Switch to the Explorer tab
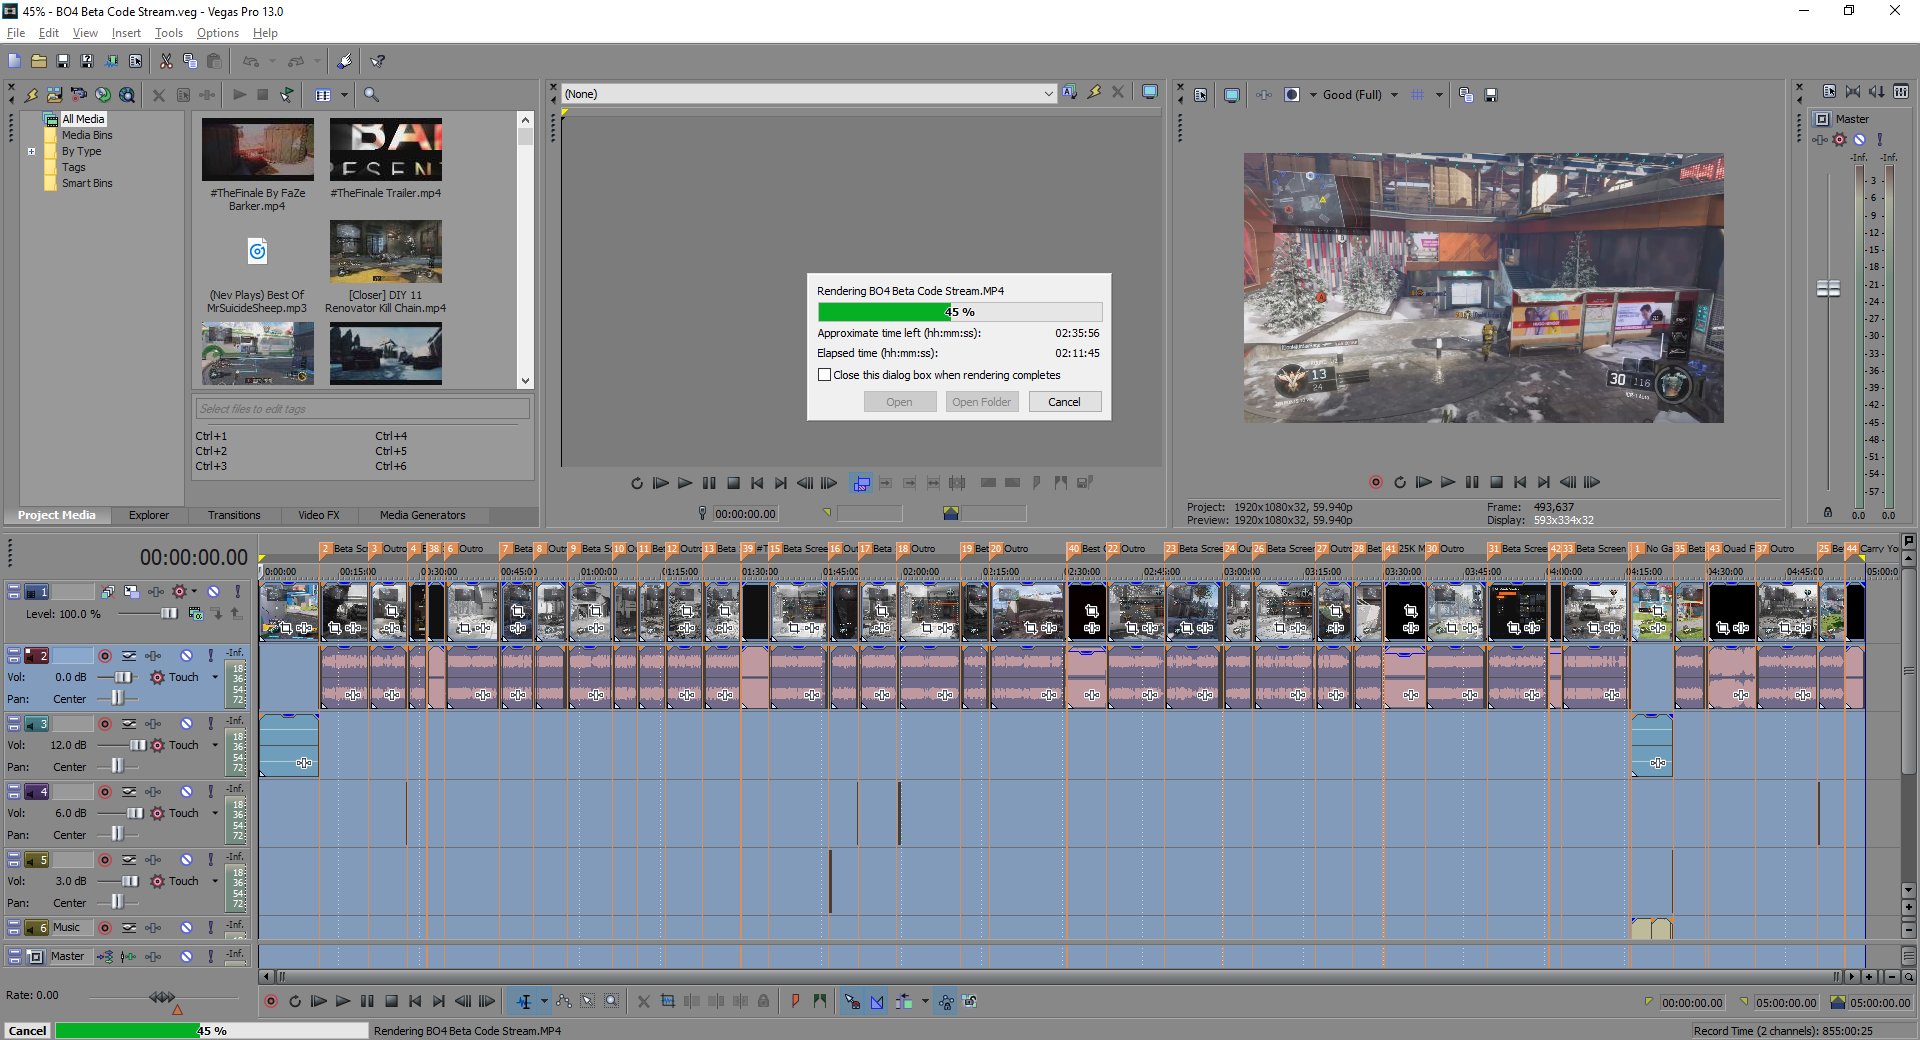 [x=148, y=515]
